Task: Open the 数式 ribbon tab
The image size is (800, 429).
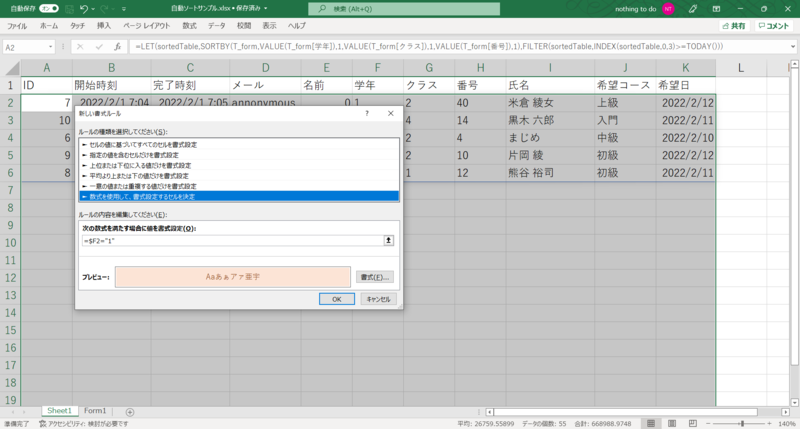Action: 189,26
